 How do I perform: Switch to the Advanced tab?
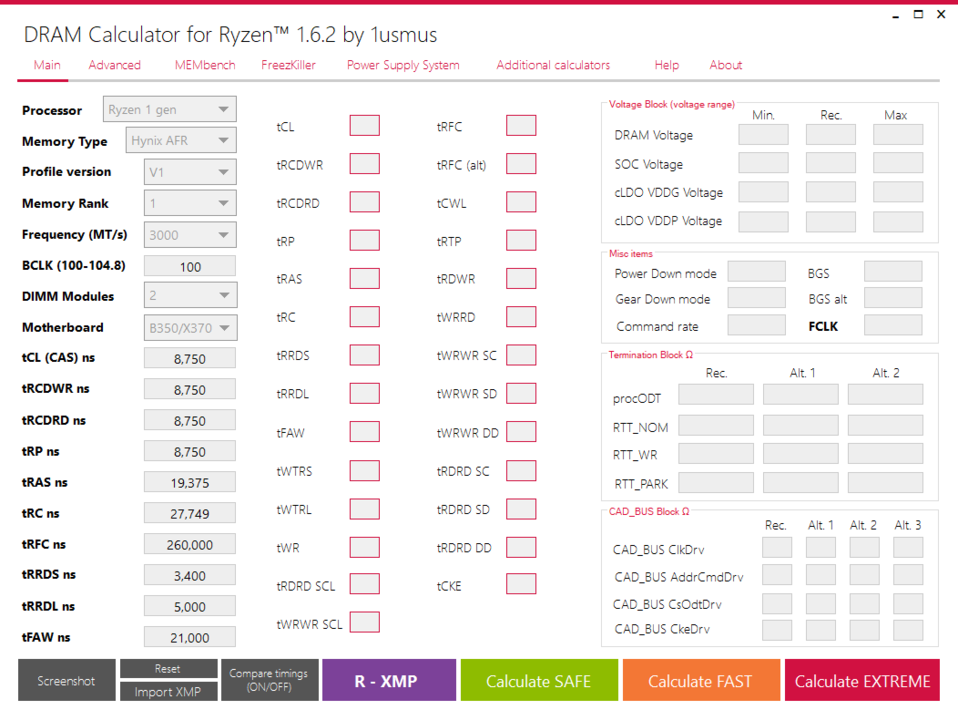pos(114,65)
